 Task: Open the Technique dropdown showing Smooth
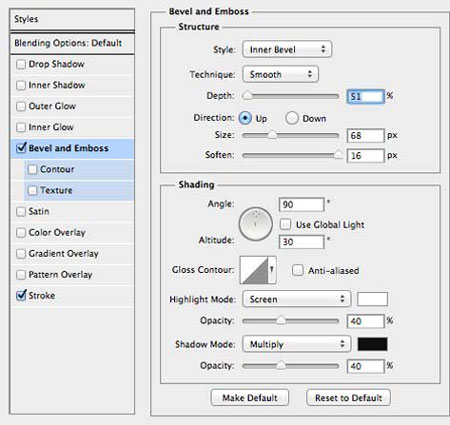tap(280, 74)
